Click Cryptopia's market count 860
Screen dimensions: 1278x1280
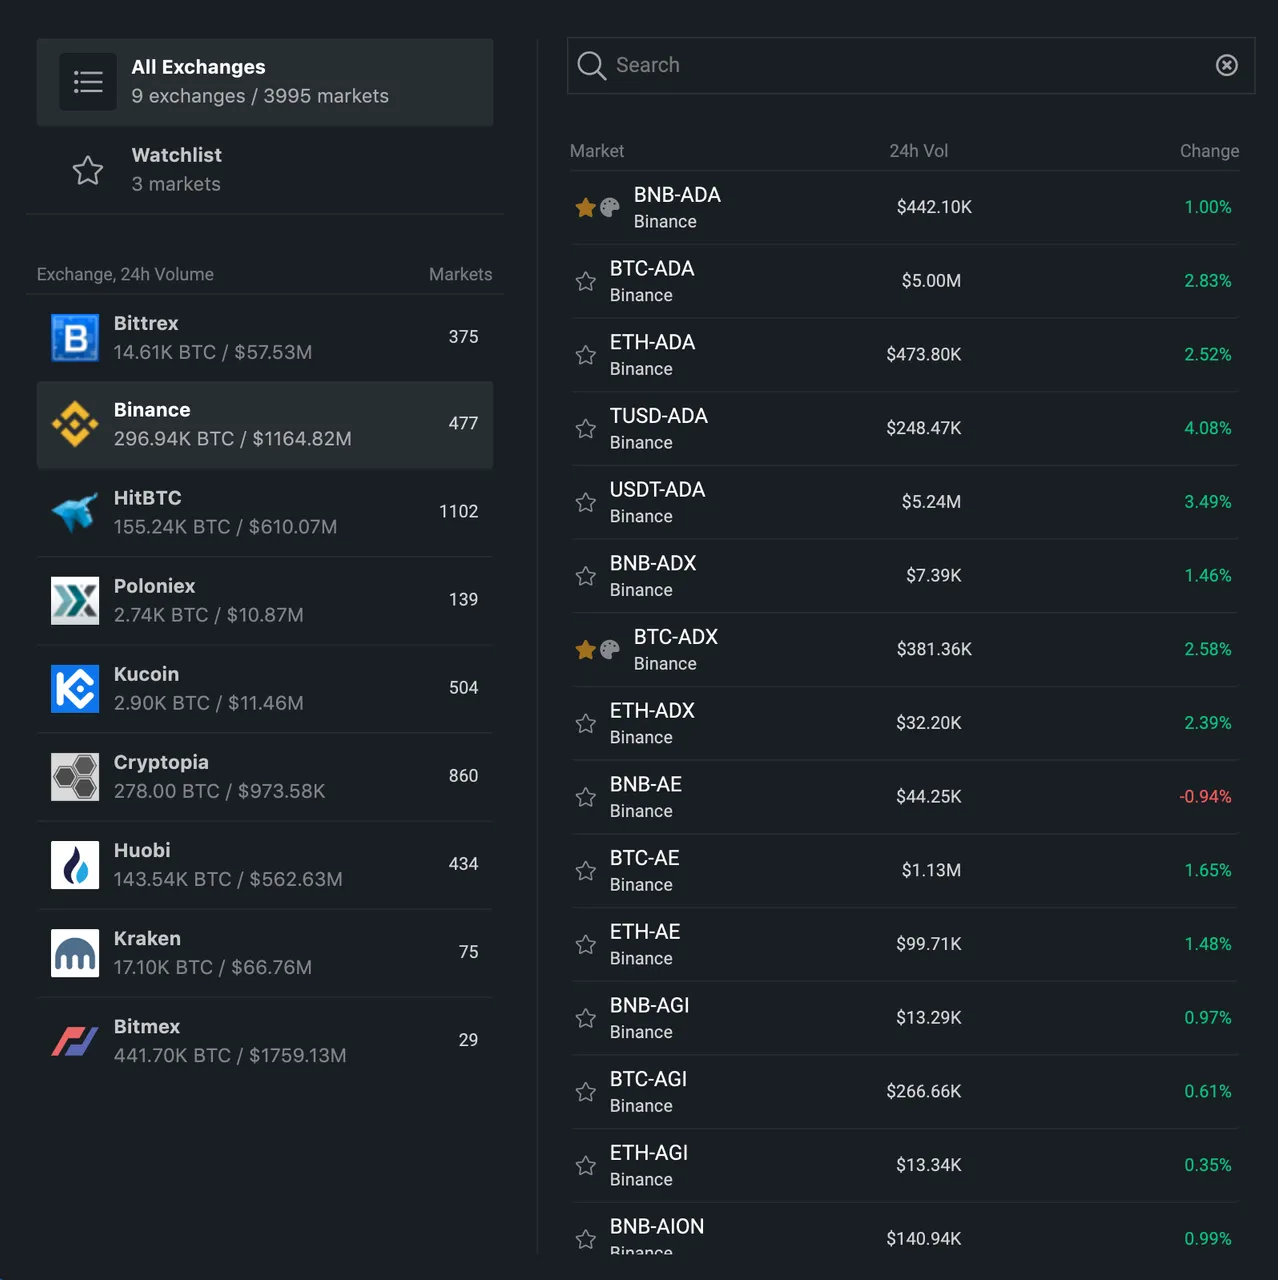click(x=463, y=776)
